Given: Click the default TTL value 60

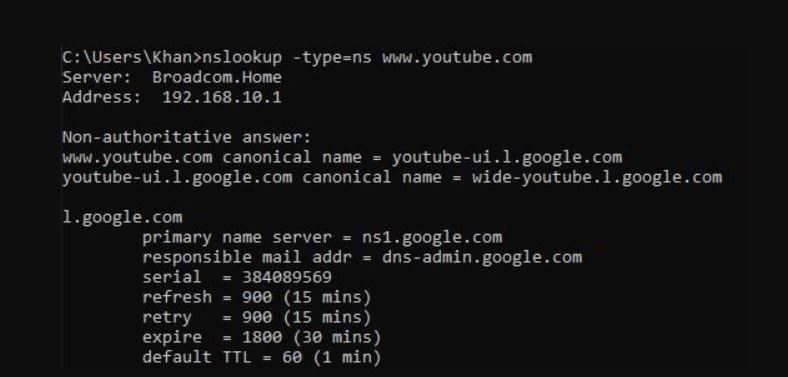Looking at the screenshot, I should point(292,357).
